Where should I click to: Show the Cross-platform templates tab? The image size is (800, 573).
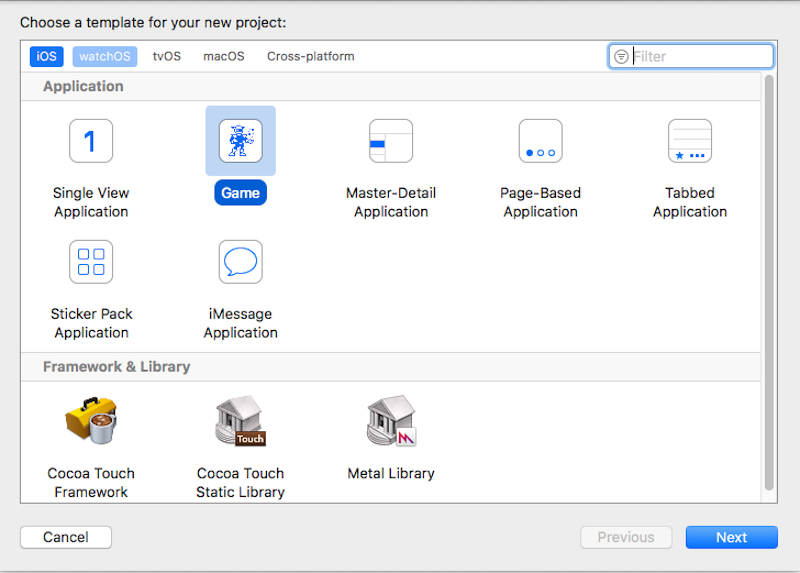click(x=311, y=56)
